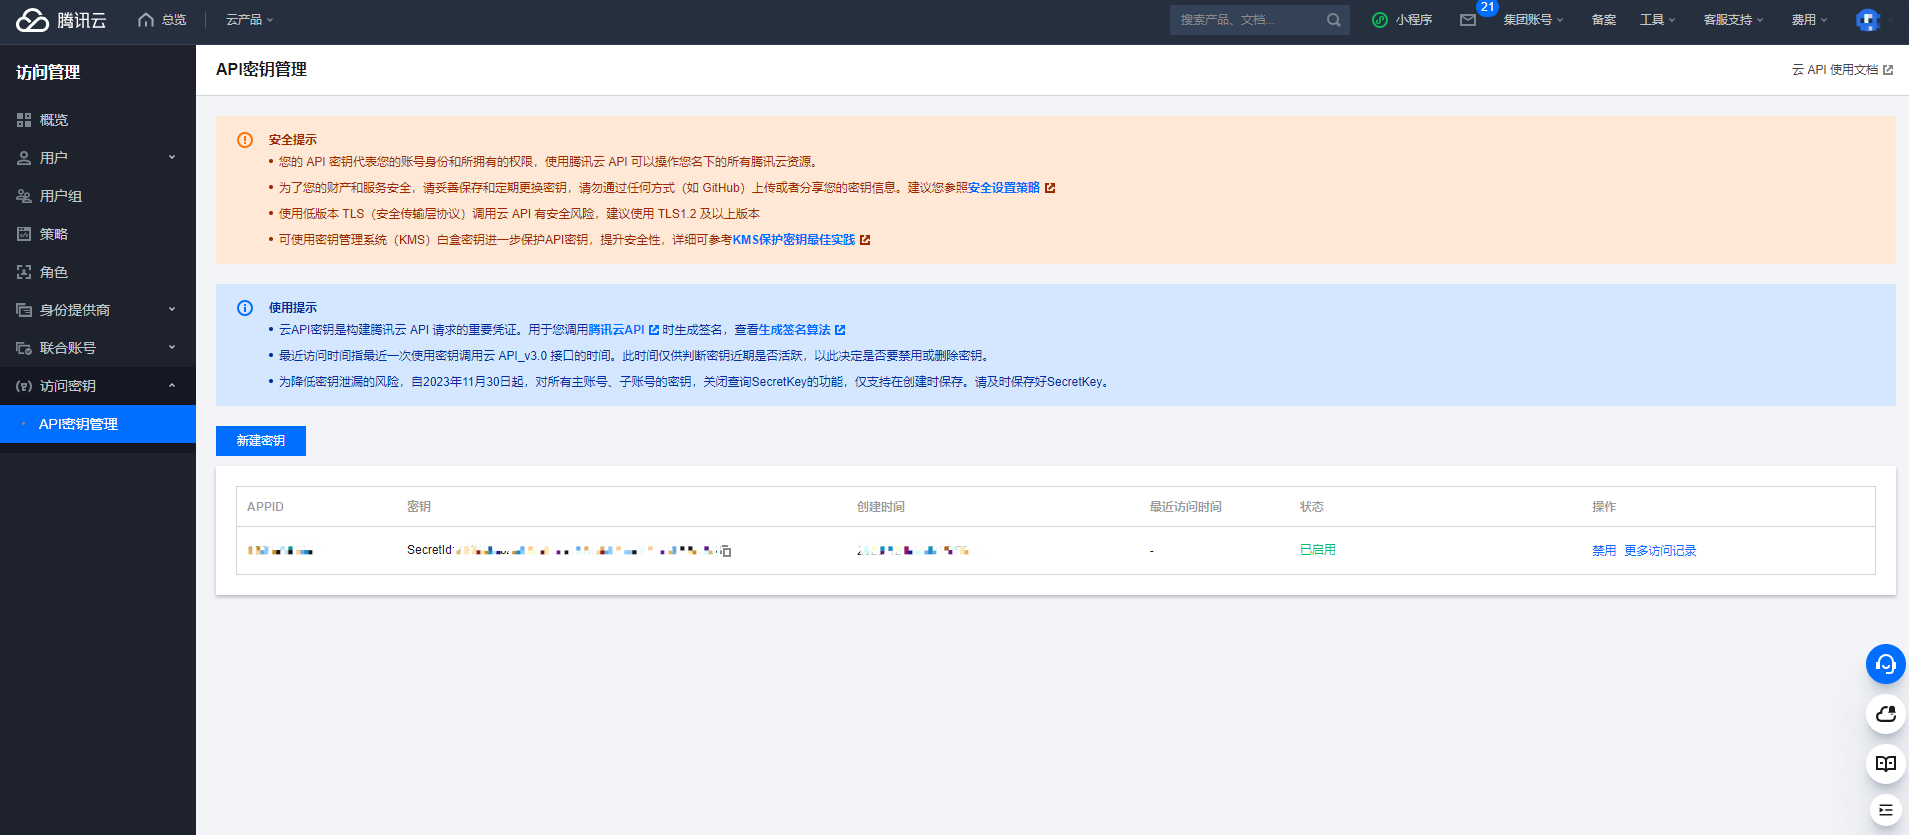
Task: Focus the product search input field
Action: click(x=1248, y=20)
